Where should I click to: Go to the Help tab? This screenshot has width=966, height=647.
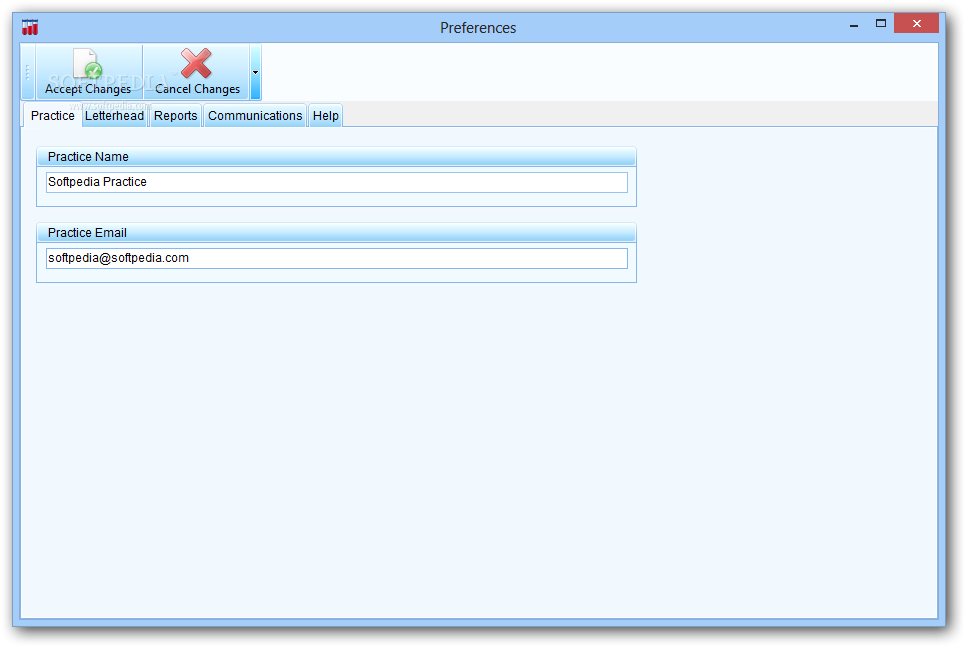(x=325, y=116)
